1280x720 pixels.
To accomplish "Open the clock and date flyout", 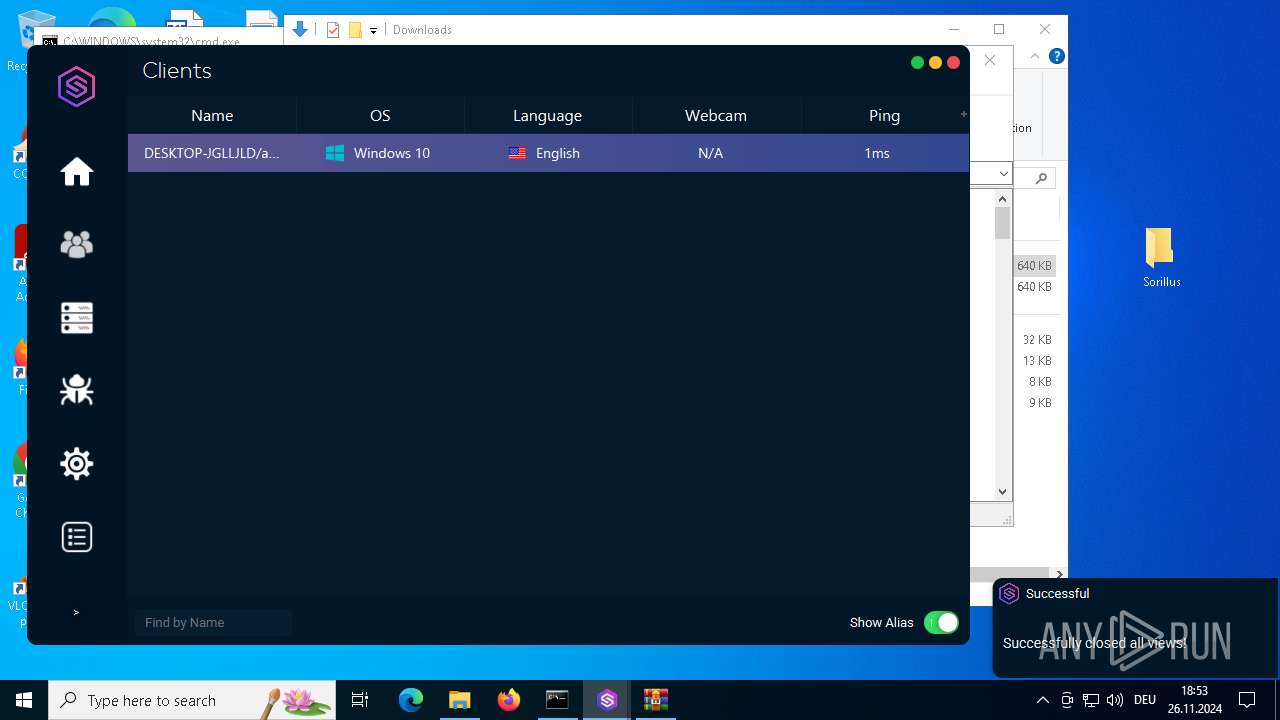I will click(1195, 700).
